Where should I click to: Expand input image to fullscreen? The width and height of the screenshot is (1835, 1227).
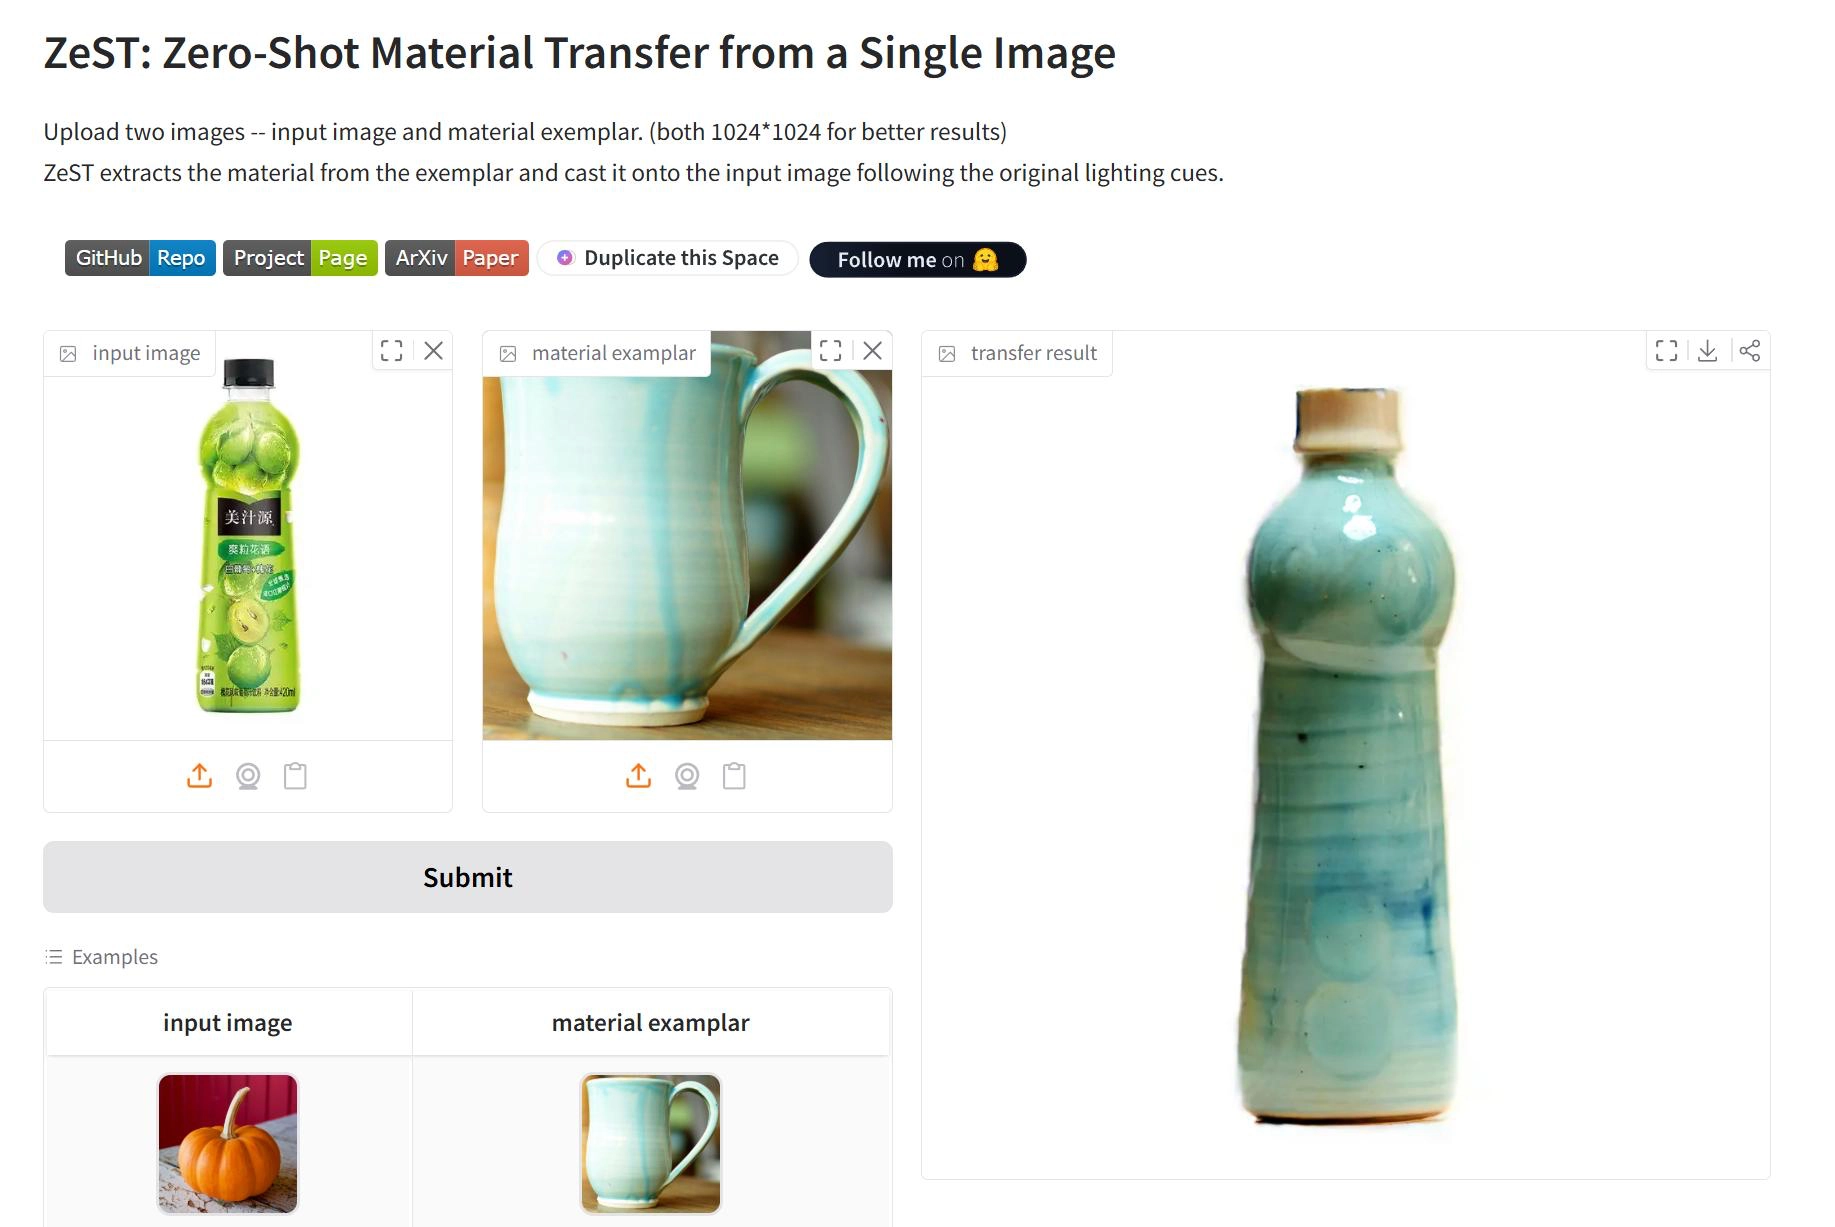pos(392,351)
